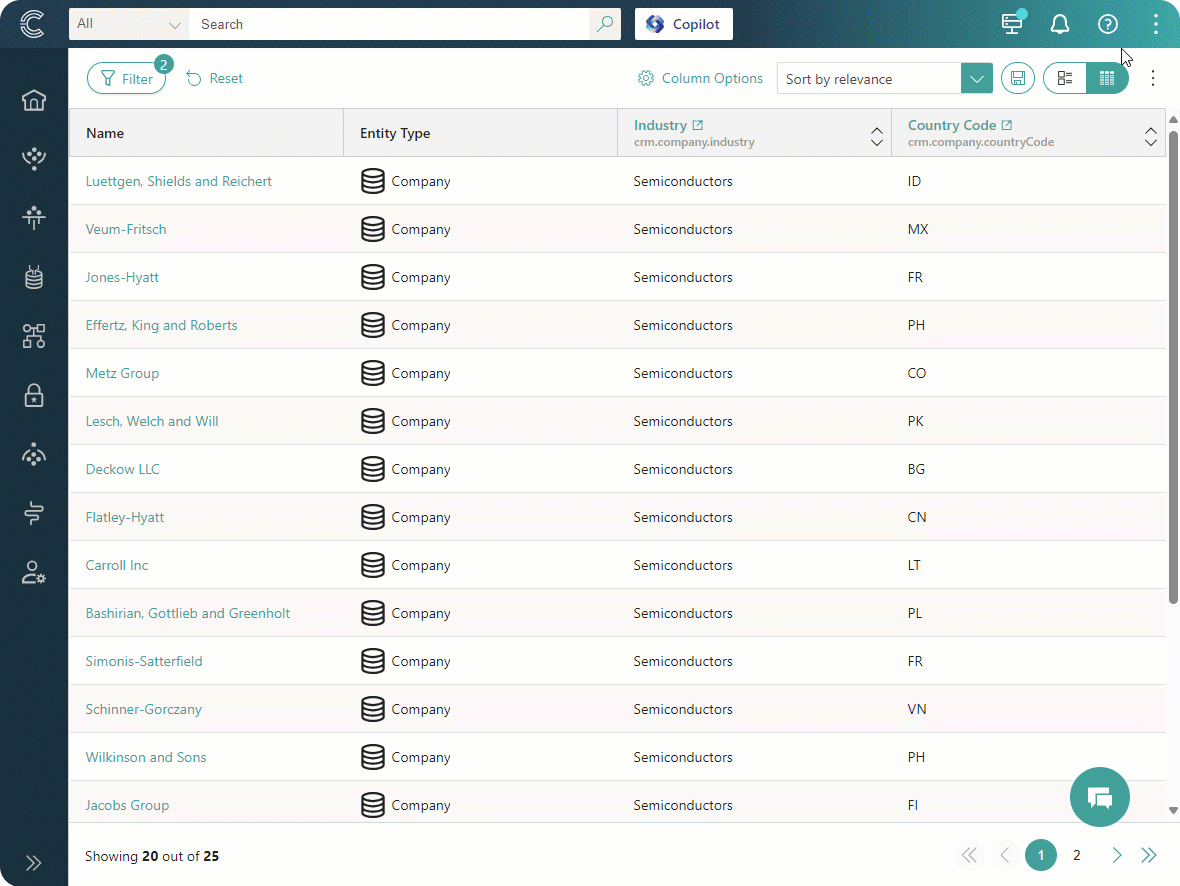Image resolution: width=1180 pixels, height=886 pixels.
Task: Expand the Sort by relevance dropdown
Action: 976,78
